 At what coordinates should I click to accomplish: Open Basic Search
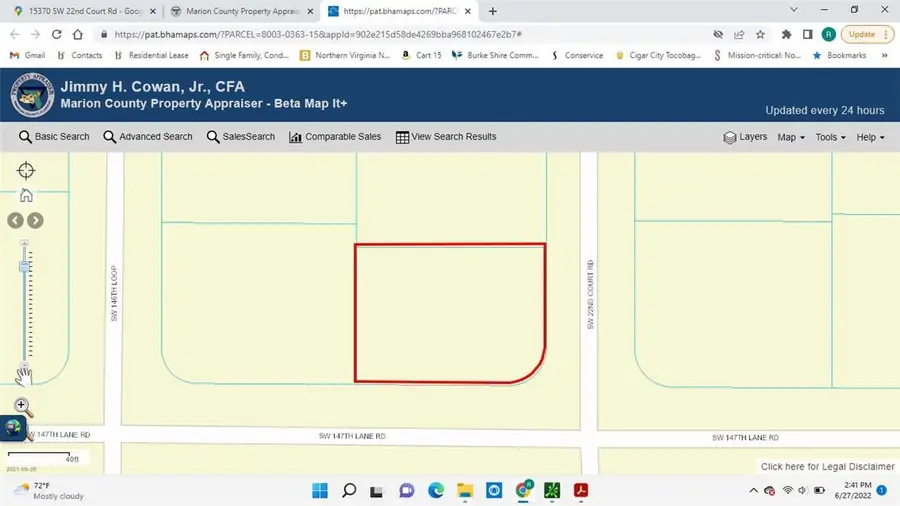point(54,137)
